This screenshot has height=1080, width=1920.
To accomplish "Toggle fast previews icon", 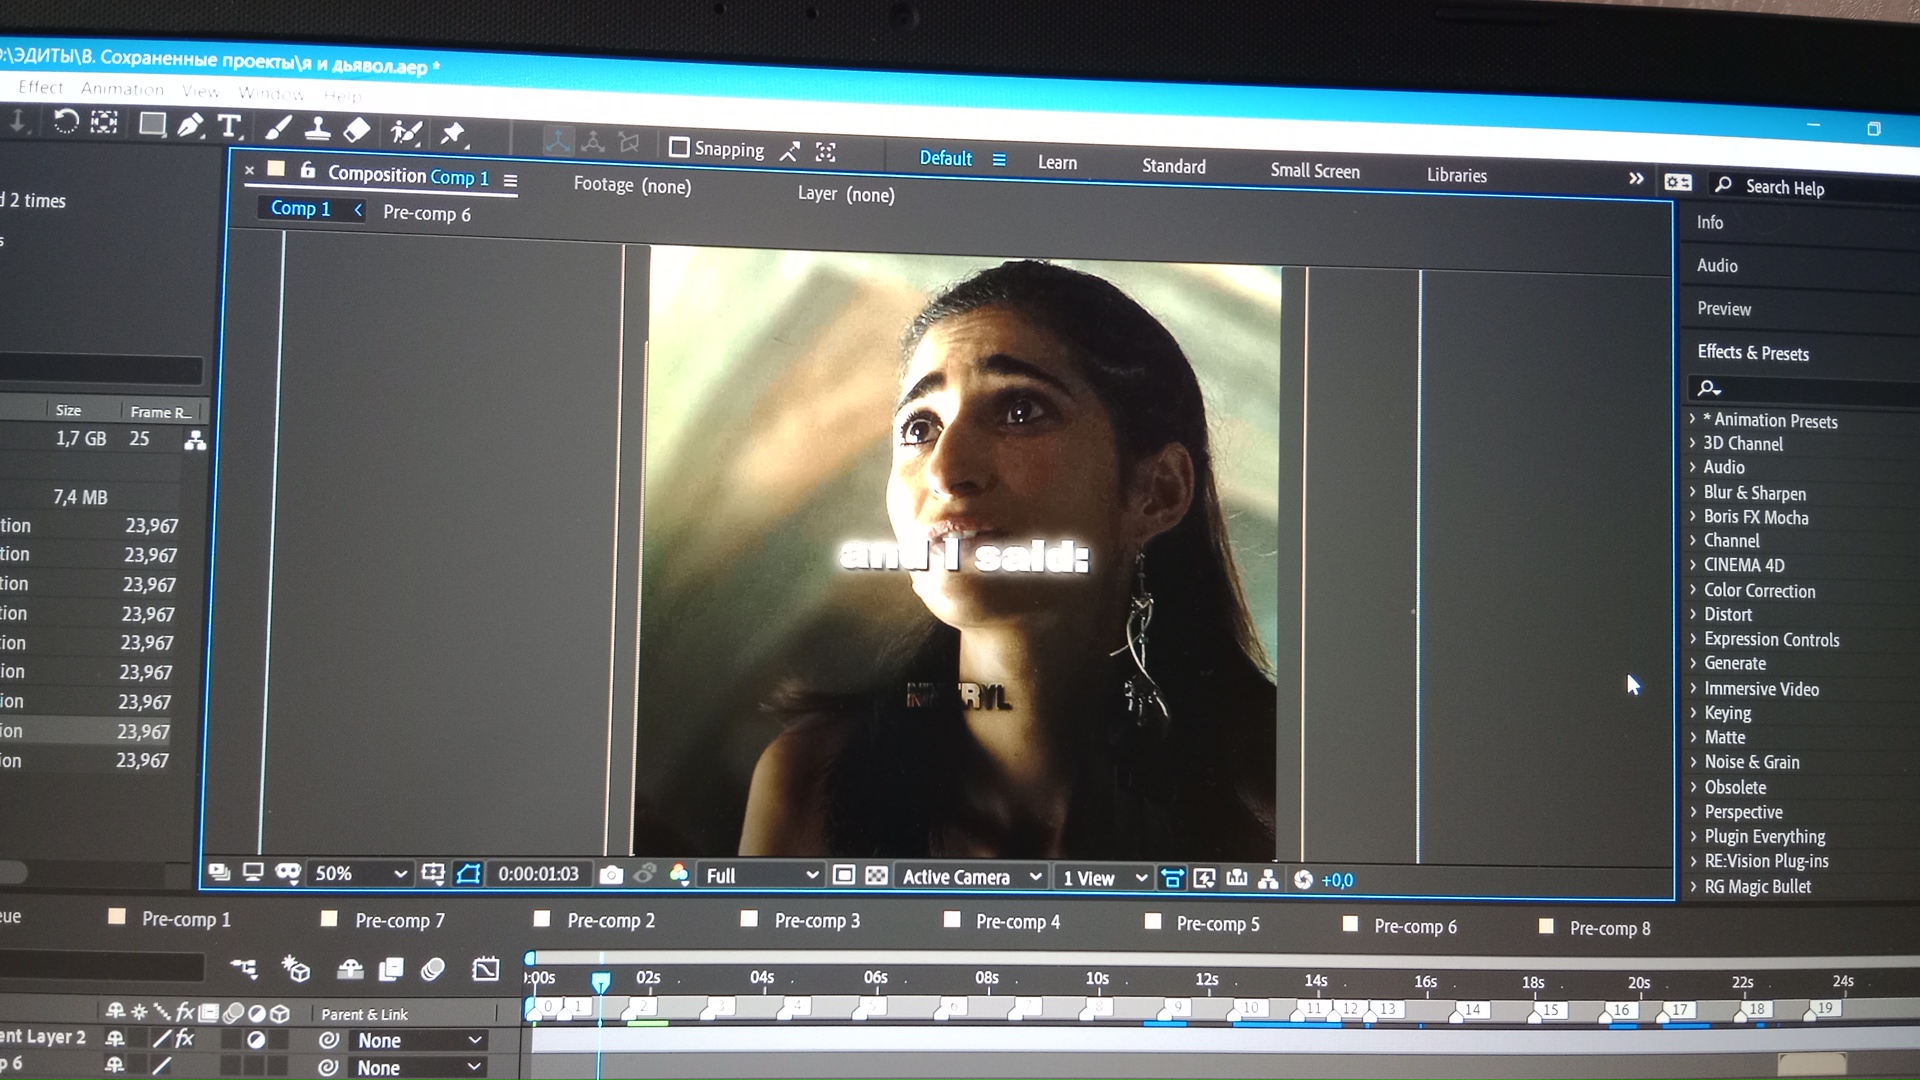I will coord(1205,878).
